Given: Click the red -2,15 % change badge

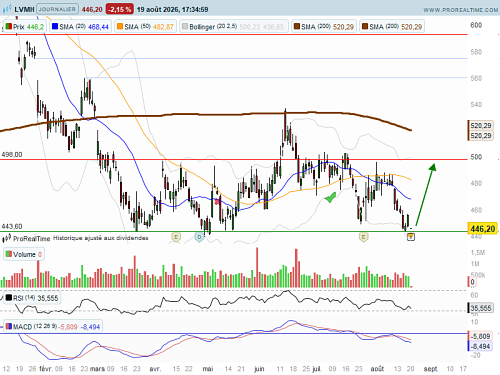Looking at the screenshot, I should [x=119, y=9].
